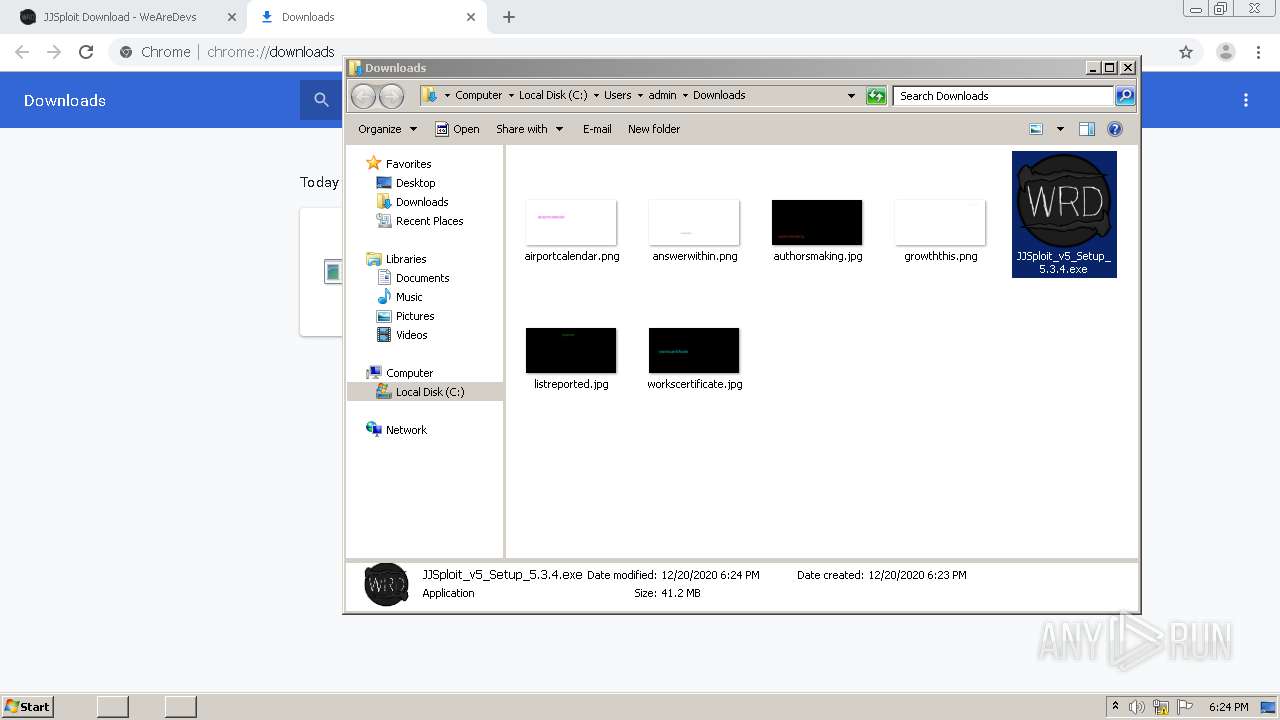Close the JJSploit Download tab
This screenshot has width=1280, height=720.
pos(232,17)
